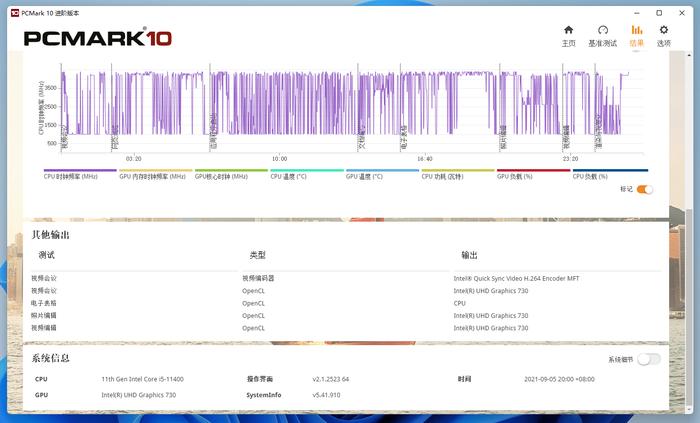Toggle GPU 内存时钟频率 (MHz) legend series
The width and height of the screenshot is (700, 423).
155,174
